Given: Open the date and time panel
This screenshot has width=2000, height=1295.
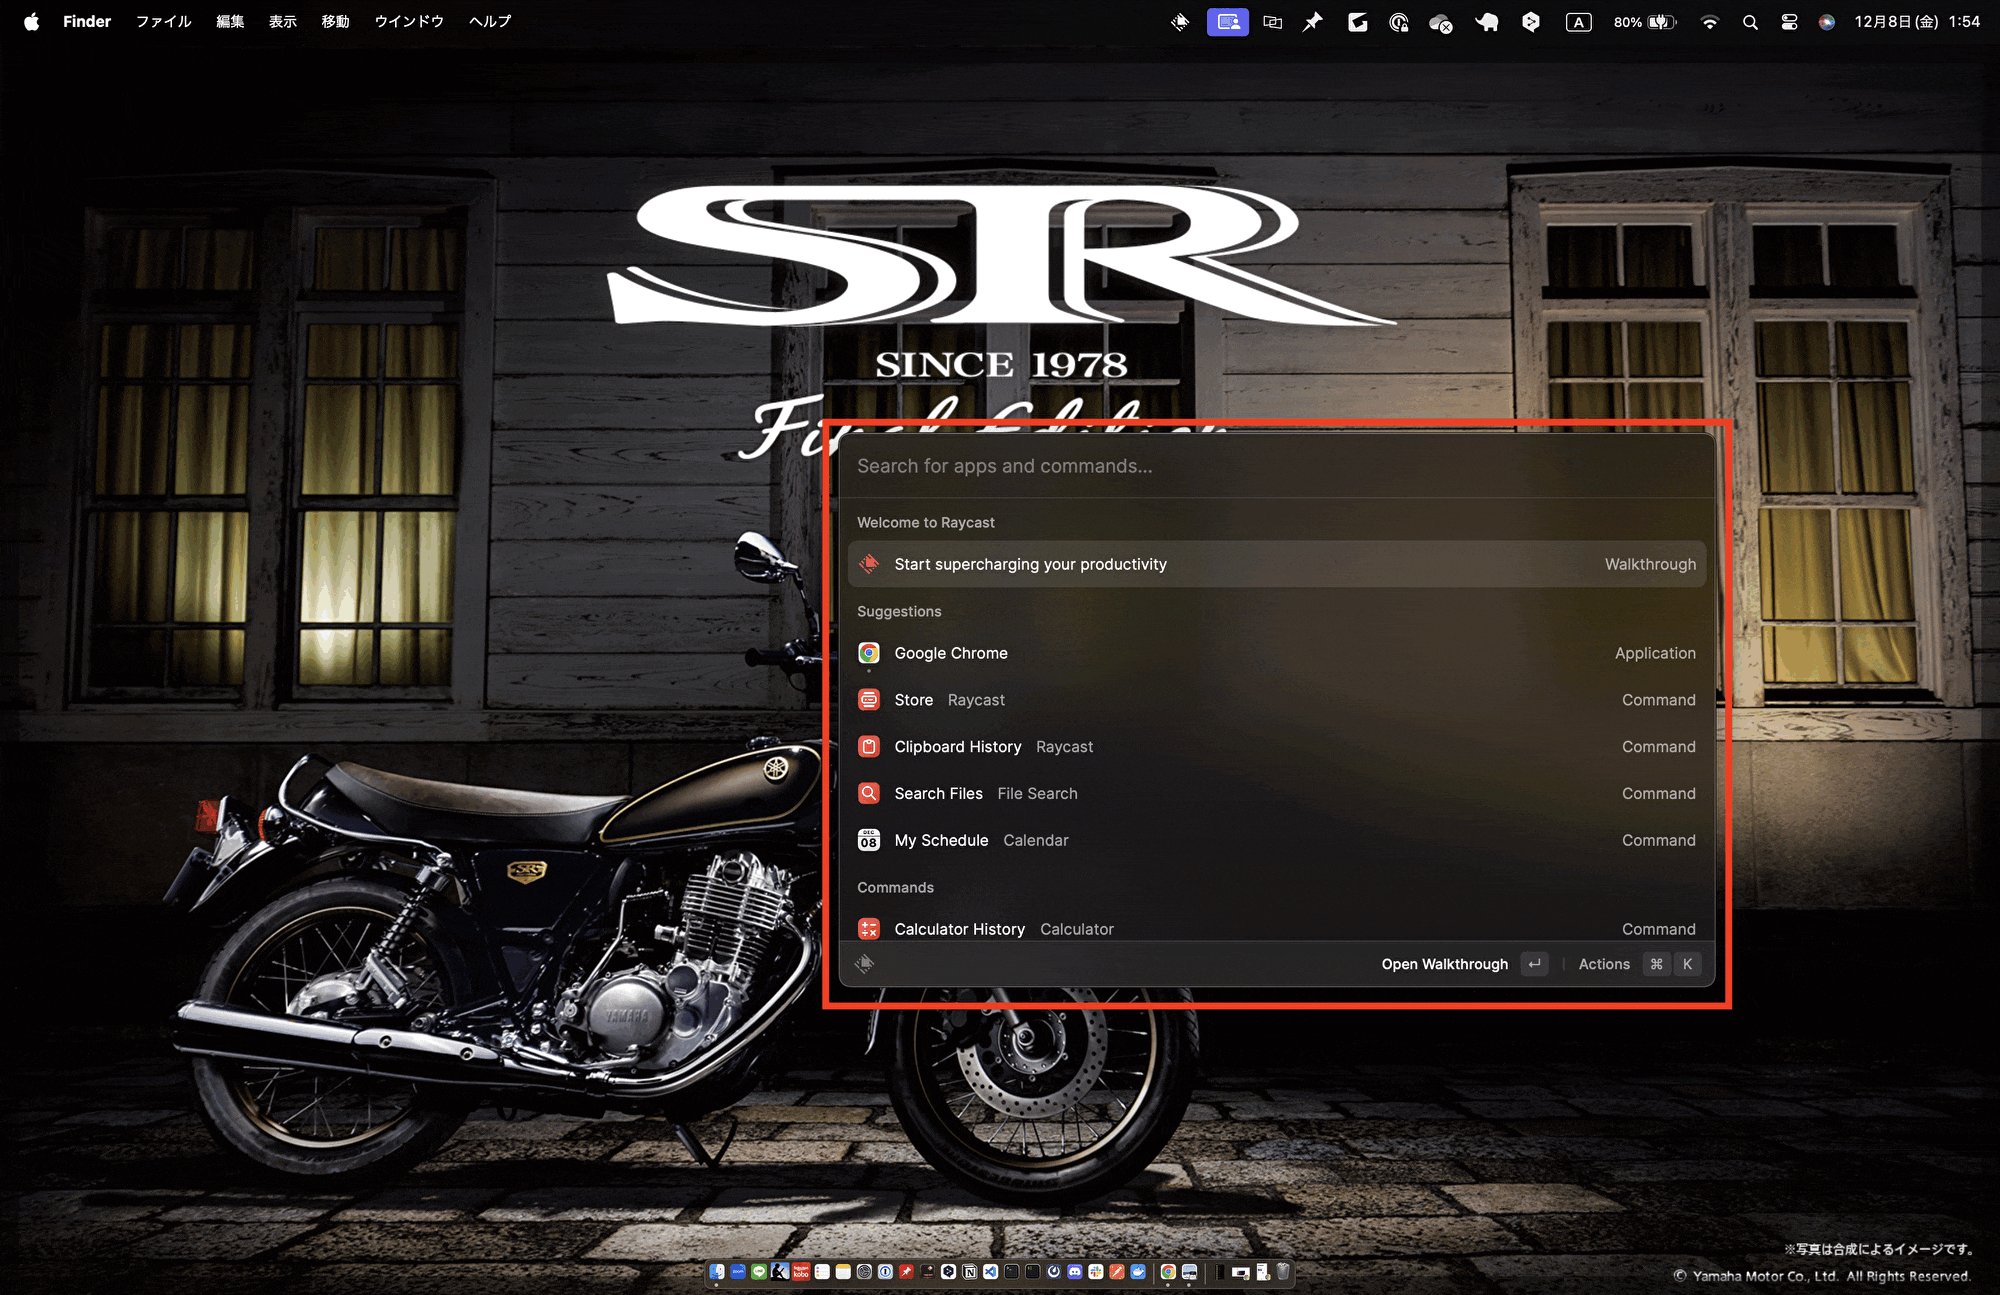Looking at the screenshot, I should point(1916,22).
